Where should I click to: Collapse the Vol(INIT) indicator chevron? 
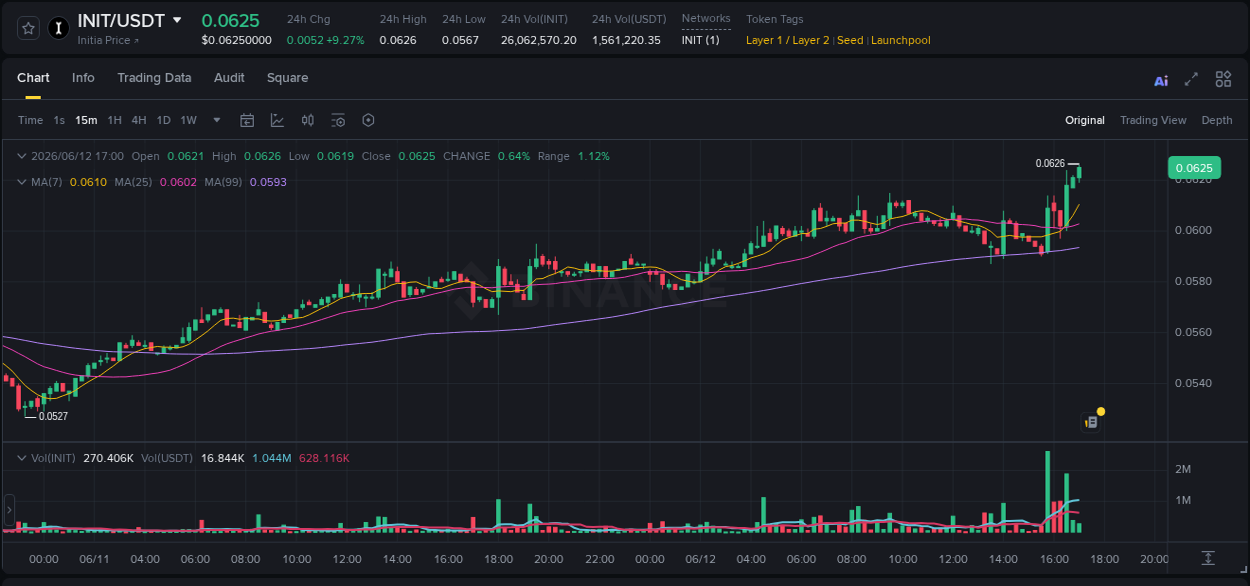tap(22, 458)
